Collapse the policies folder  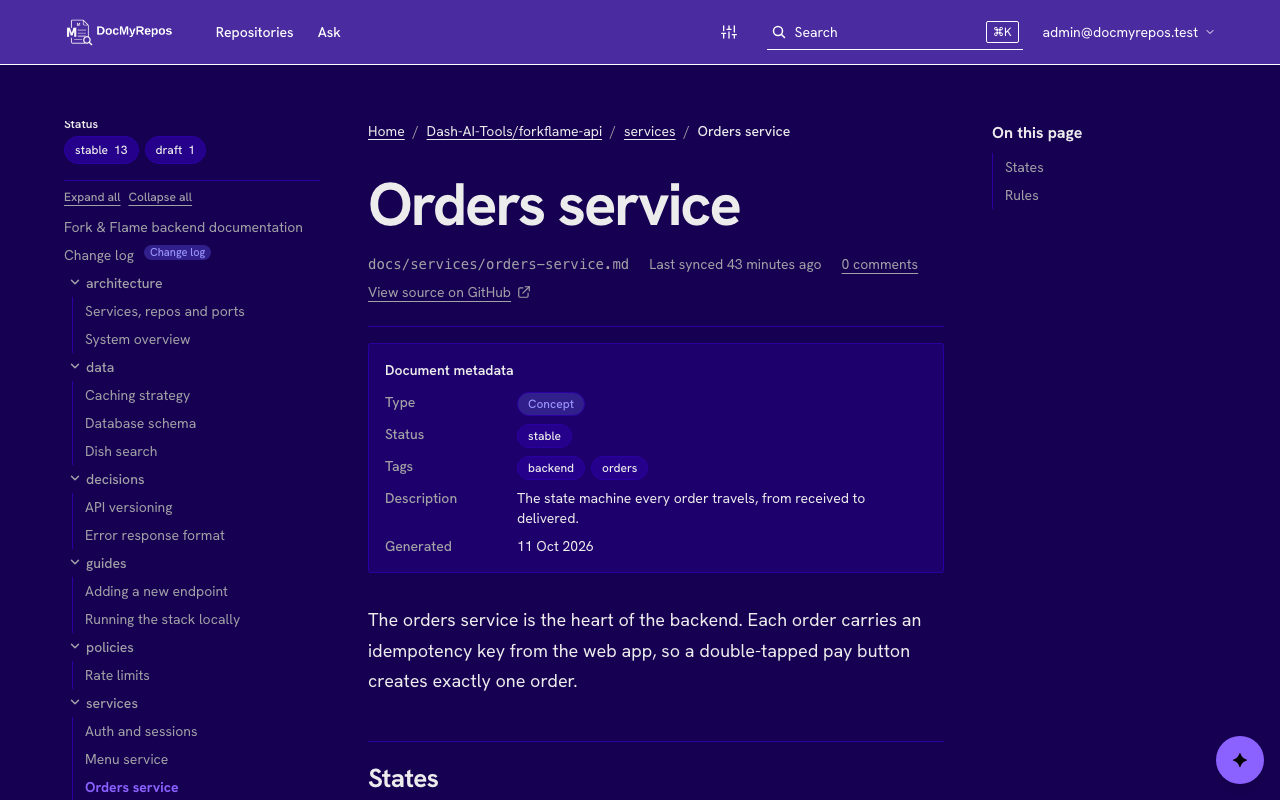[x=75, y=647]
